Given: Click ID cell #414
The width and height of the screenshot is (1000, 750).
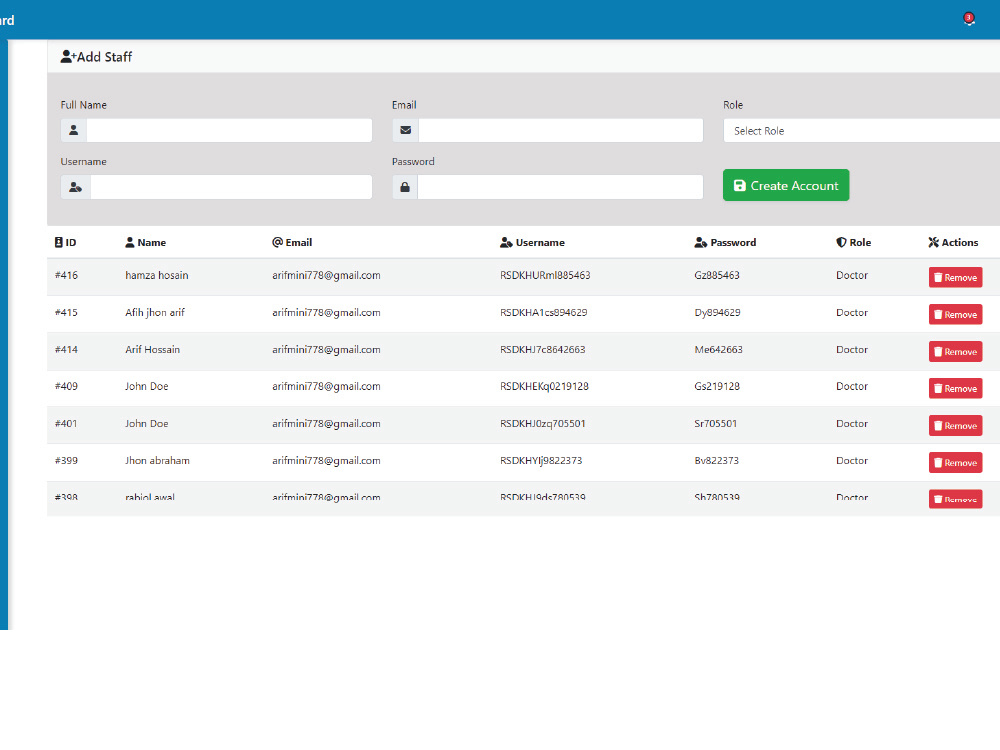Looking at the screenshot, I should [66, 349].
